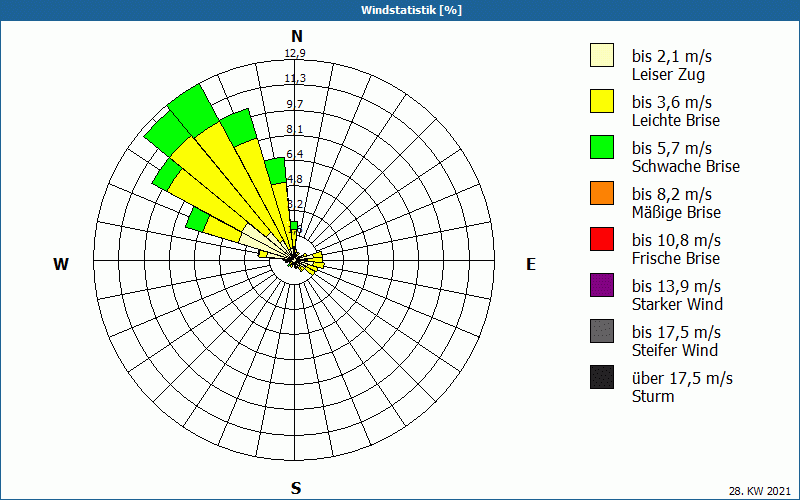The image size is (800, 500).
Task: Click the 4,8 ring value
Action: pyautogui.click(x=295, y=179)
